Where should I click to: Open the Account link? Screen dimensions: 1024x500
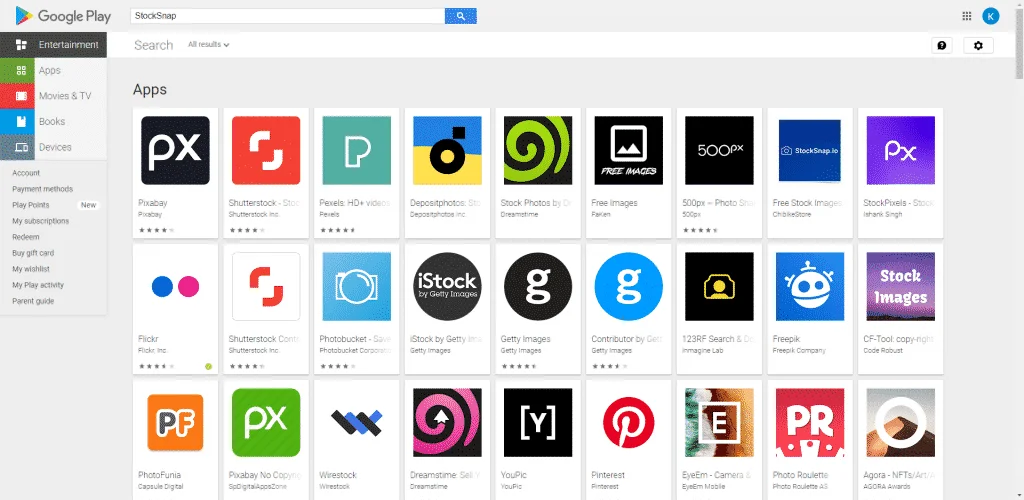(26, 173)
